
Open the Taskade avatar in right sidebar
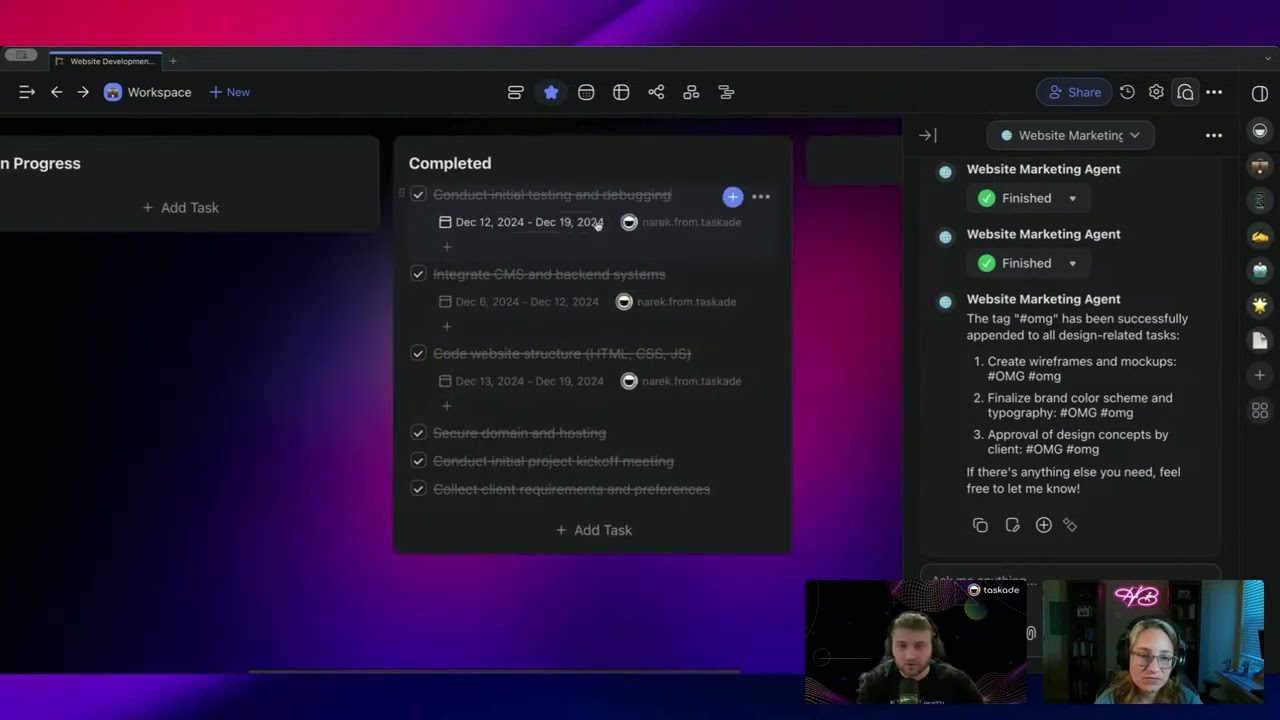click(1260, 131)
